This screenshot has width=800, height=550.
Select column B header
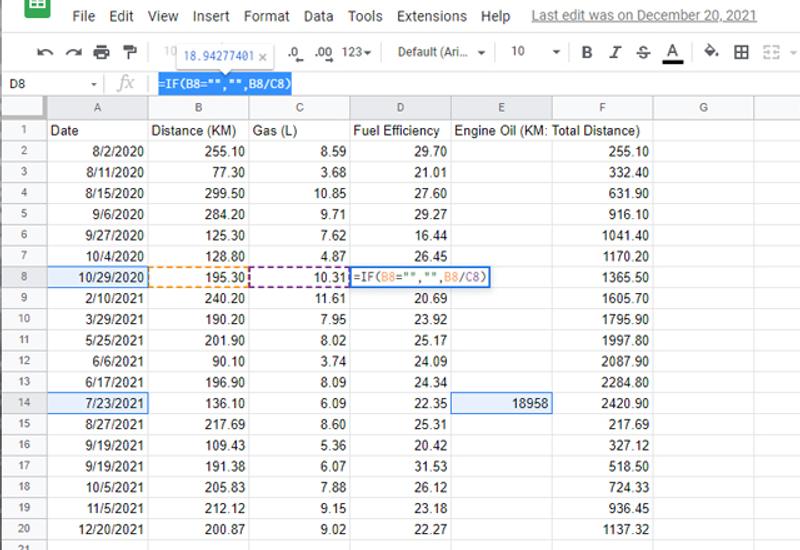pyautogui.click(x=198, y=108)
